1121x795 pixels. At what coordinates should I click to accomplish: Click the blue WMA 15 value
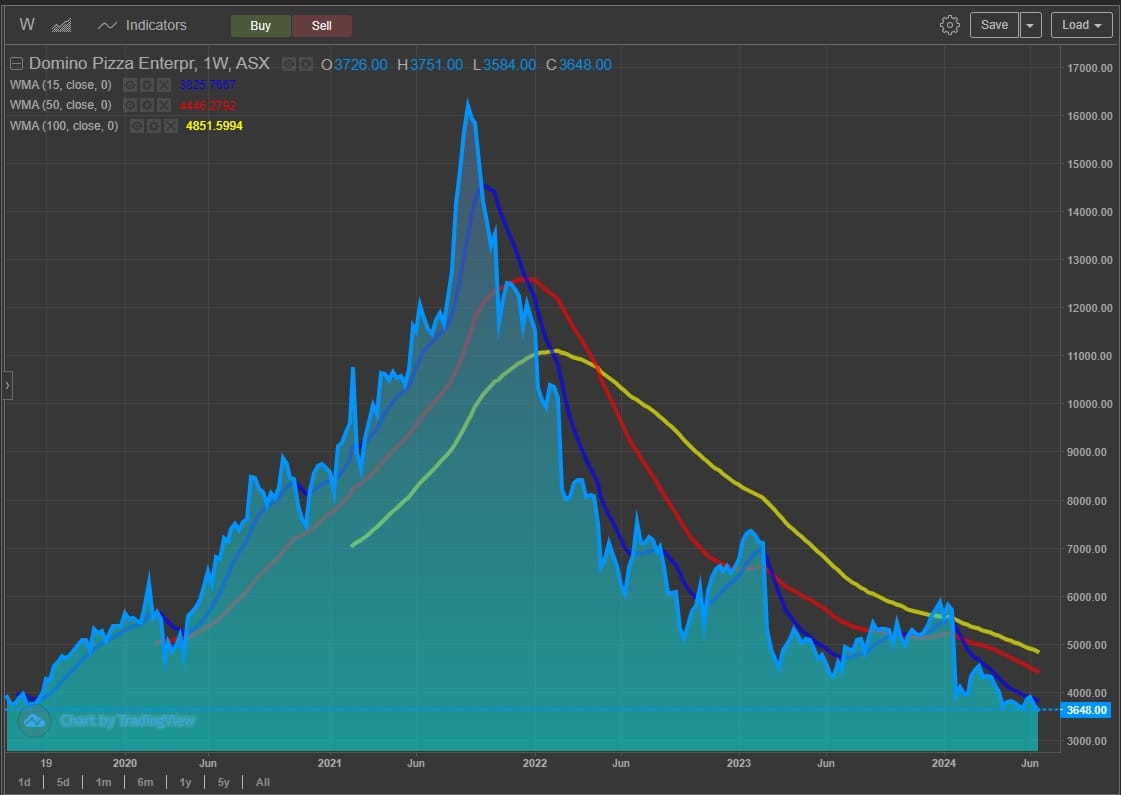208,85
